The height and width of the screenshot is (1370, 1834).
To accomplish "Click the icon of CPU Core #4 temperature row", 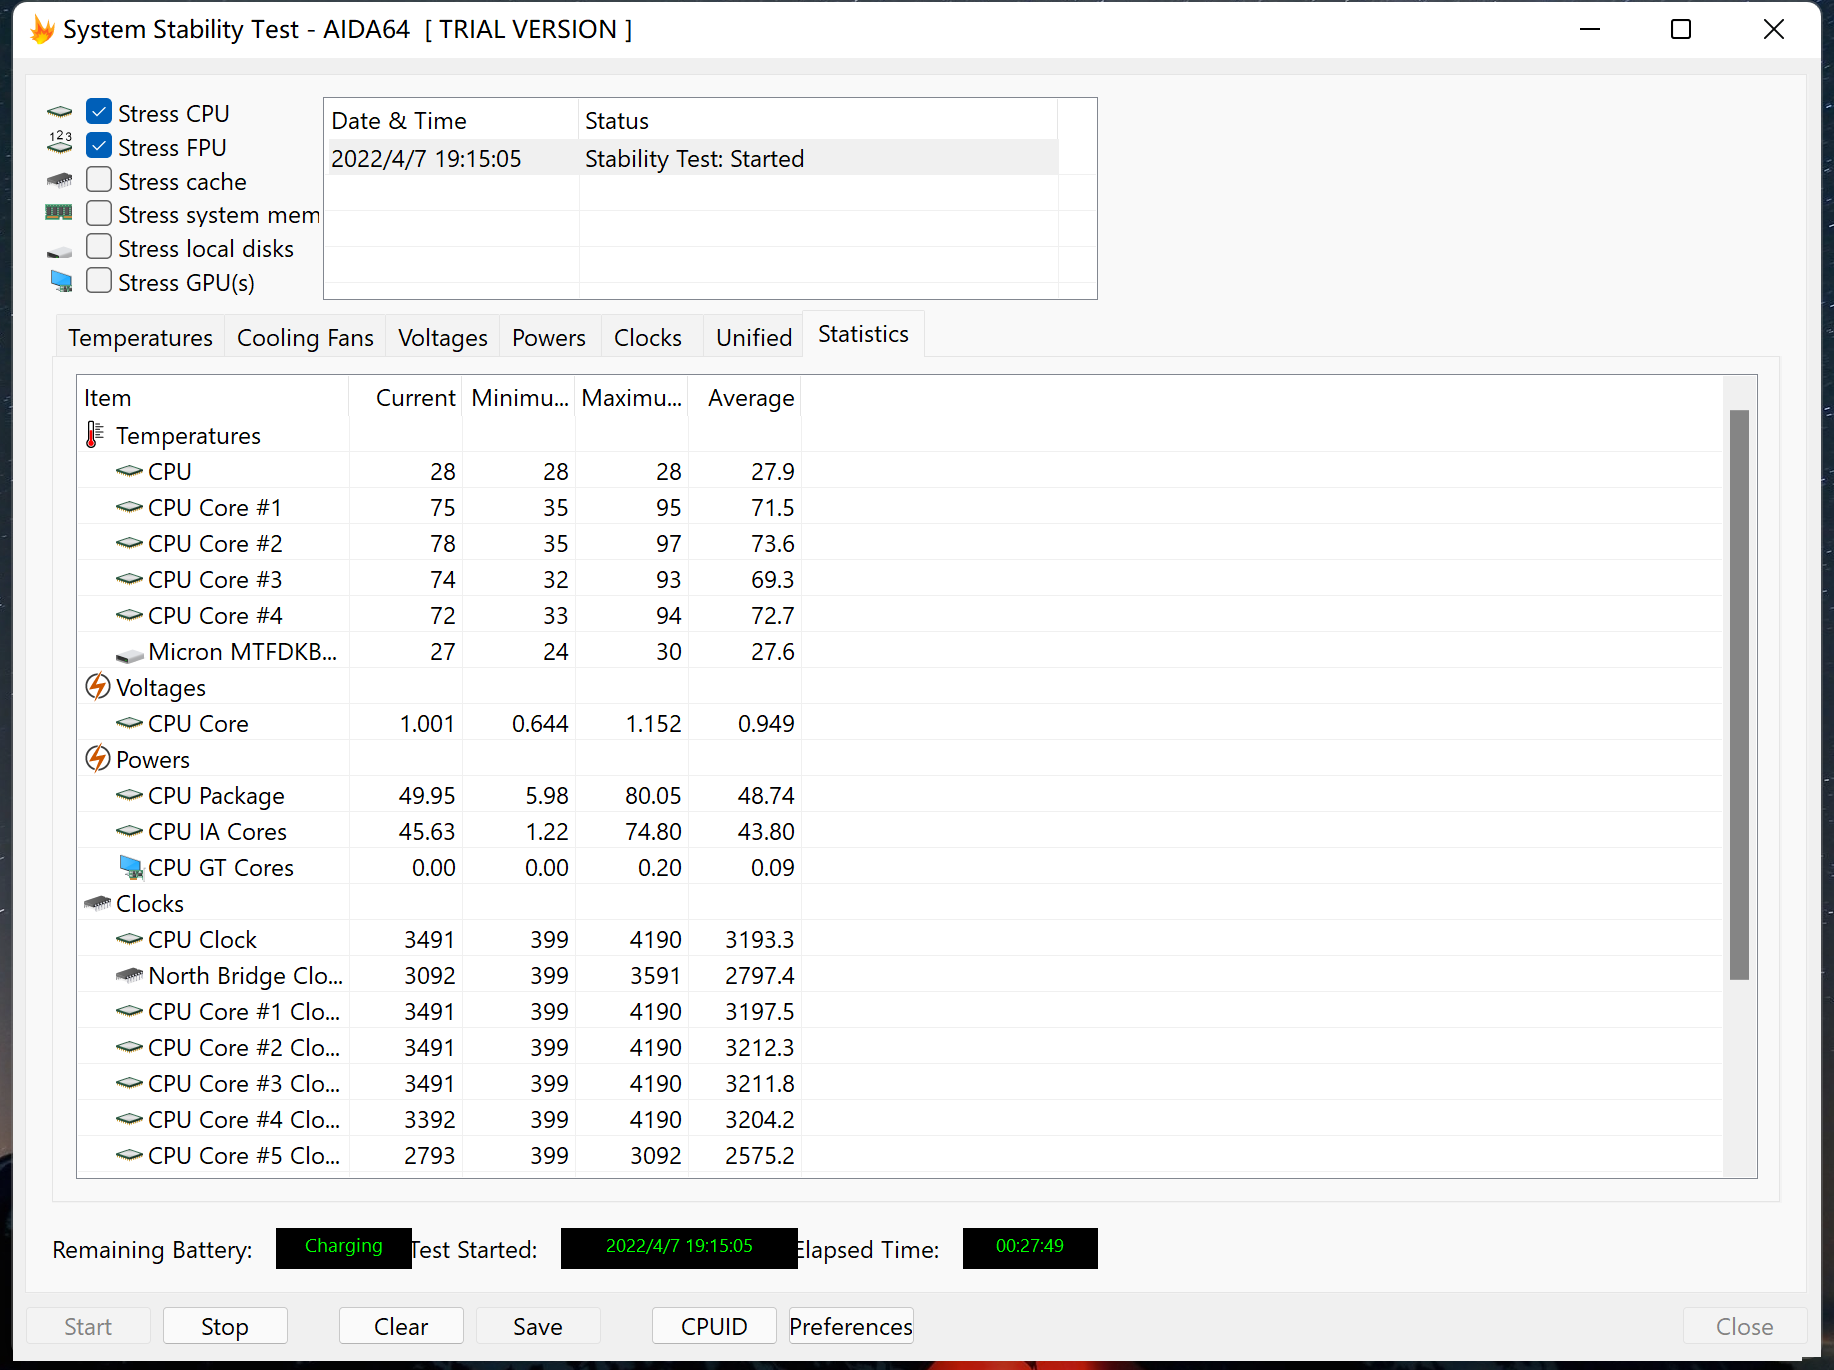I will point(129,615).
